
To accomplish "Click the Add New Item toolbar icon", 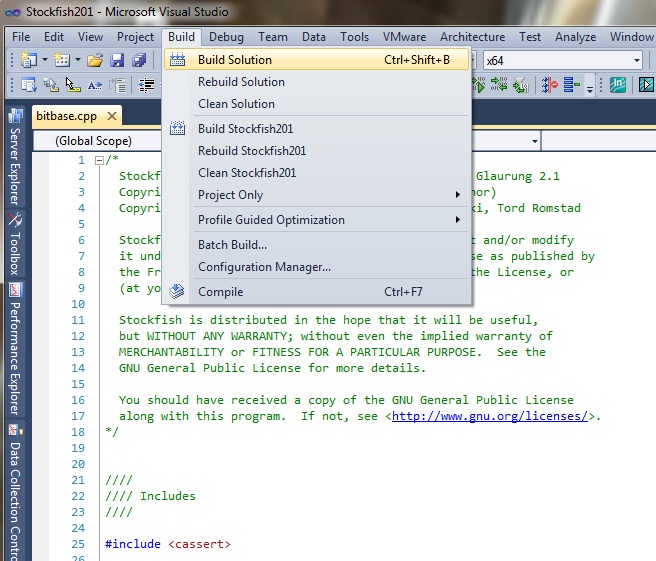I will point(62,60).
